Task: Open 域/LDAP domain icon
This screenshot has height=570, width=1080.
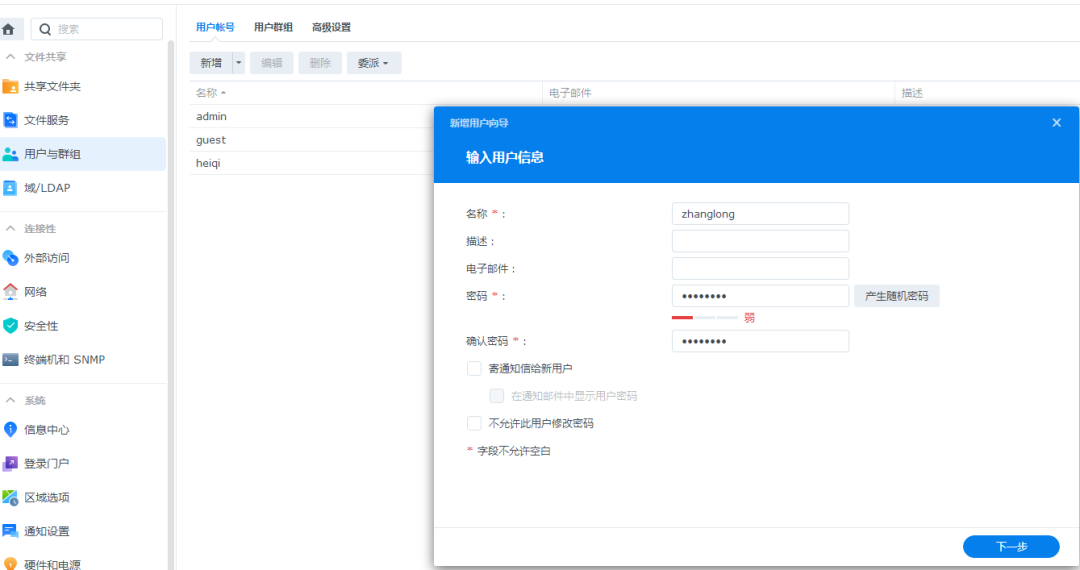Action: coord(11,188)
